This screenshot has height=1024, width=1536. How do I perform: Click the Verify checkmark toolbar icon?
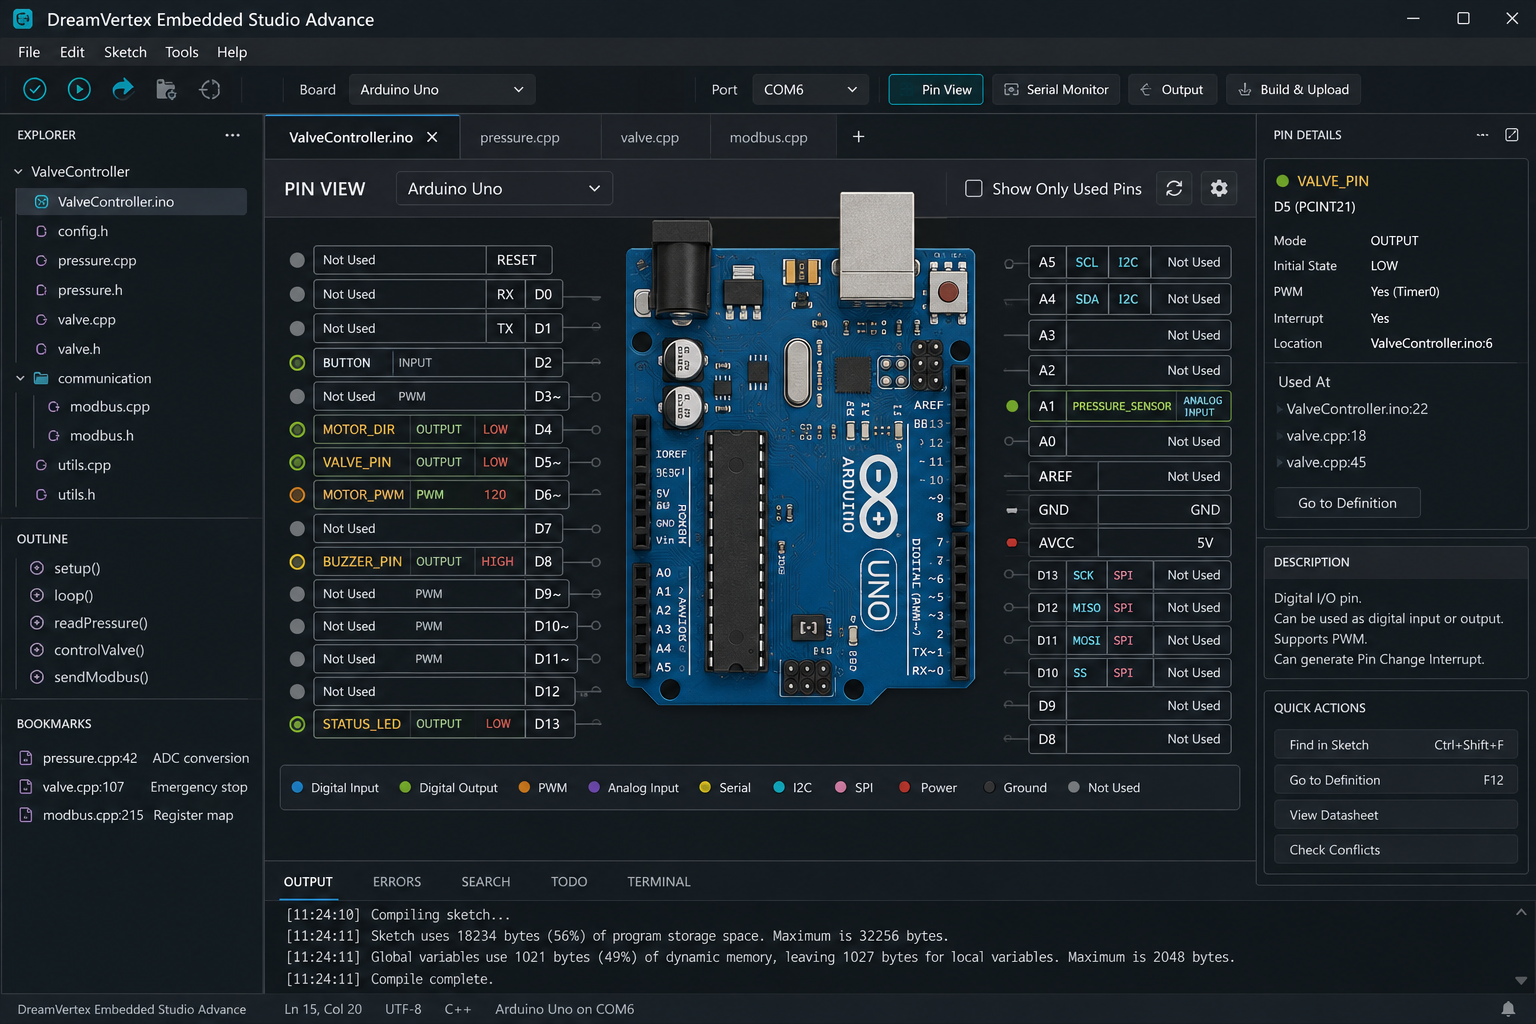click(x=35, y=89)
